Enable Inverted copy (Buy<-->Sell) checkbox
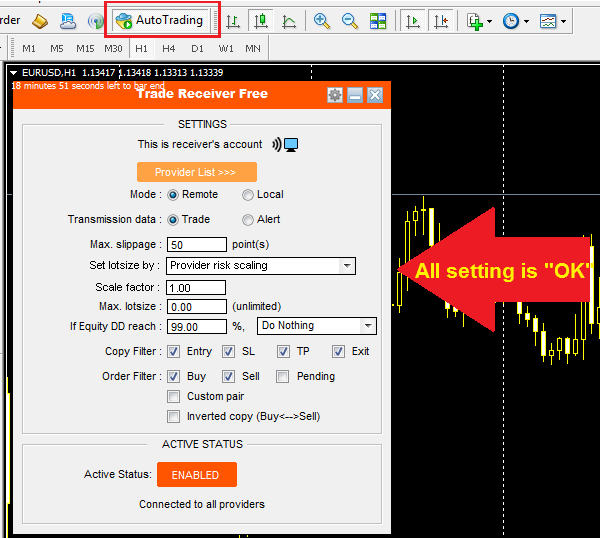The width and height of the screenshot is (600, 538). click(x=173, y=416)
